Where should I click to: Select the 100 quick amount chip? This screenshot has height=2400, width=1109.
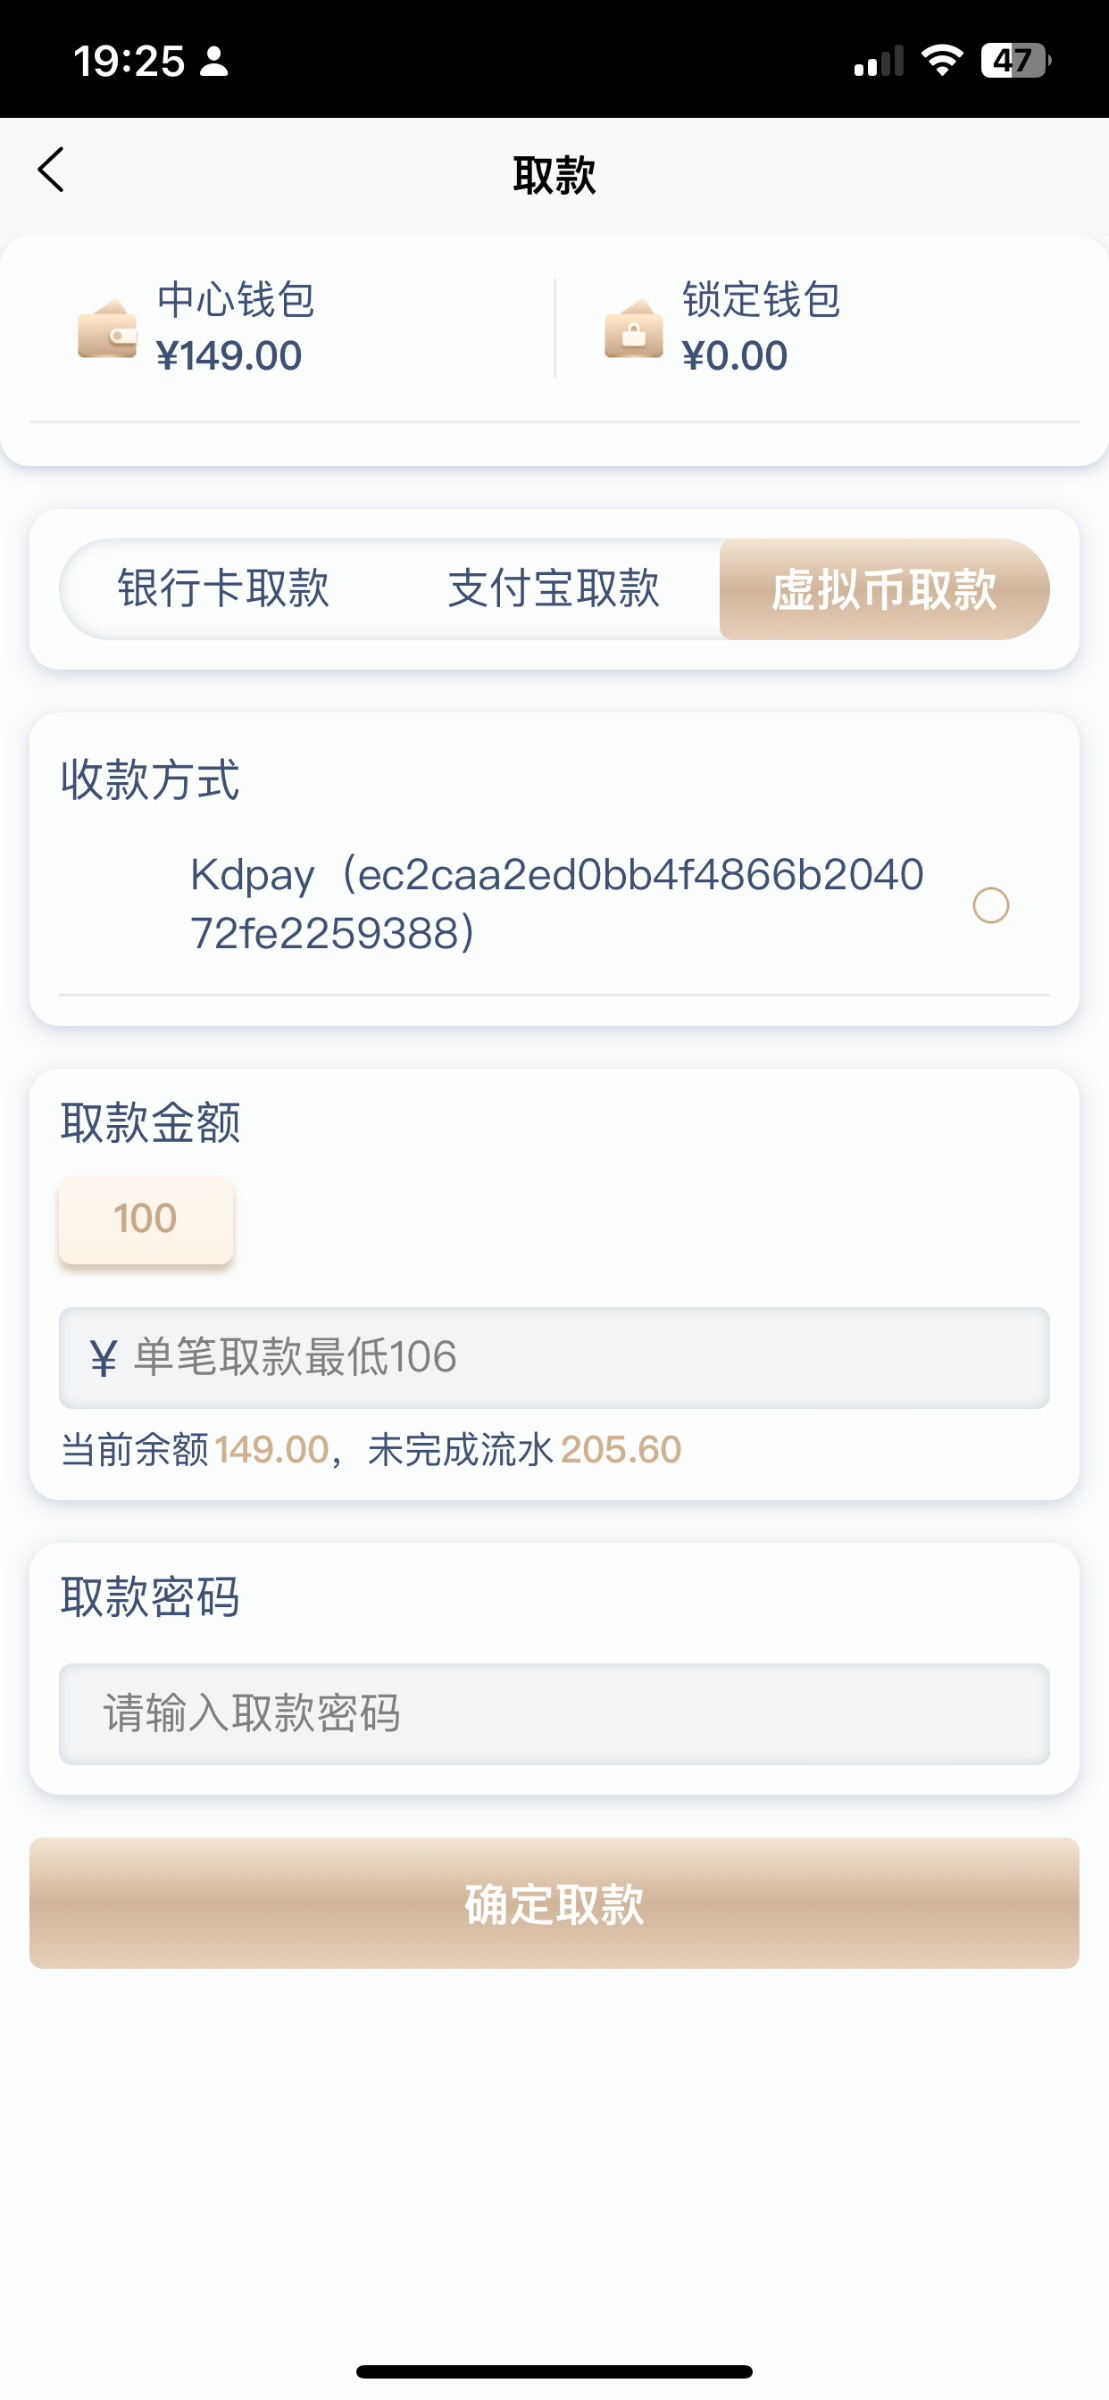point(144,1218)
